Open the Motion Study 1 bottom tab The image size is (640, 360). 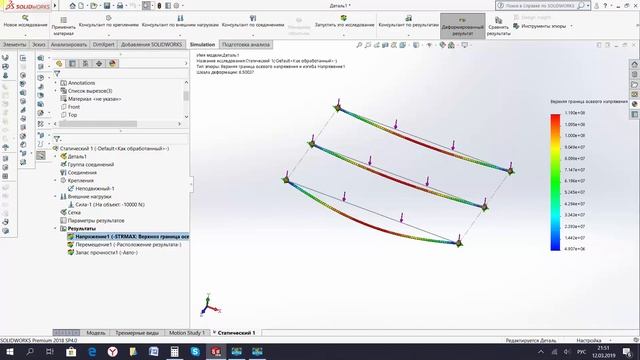(x=187, y=333)
